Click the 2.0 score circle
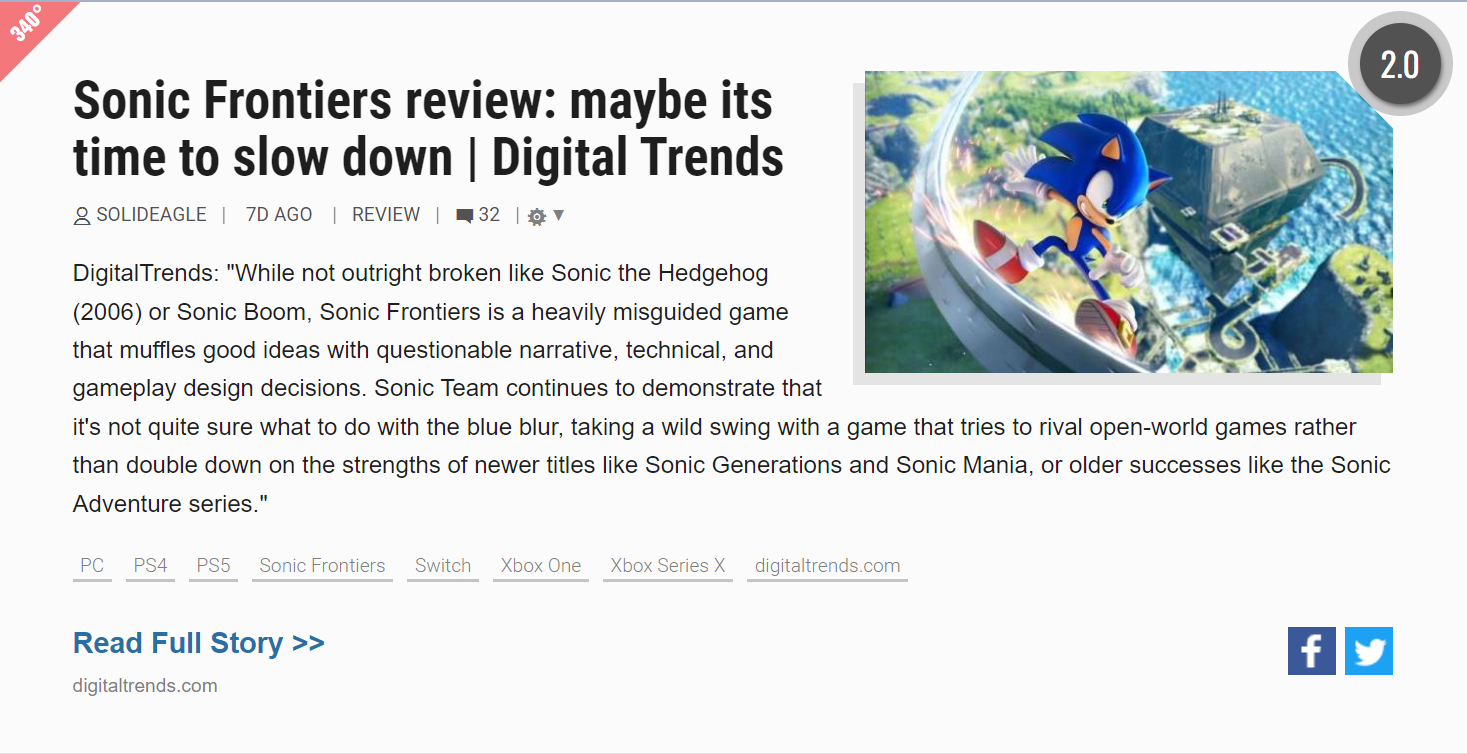Screen dimensions: 1467x754 (1400, 64)
